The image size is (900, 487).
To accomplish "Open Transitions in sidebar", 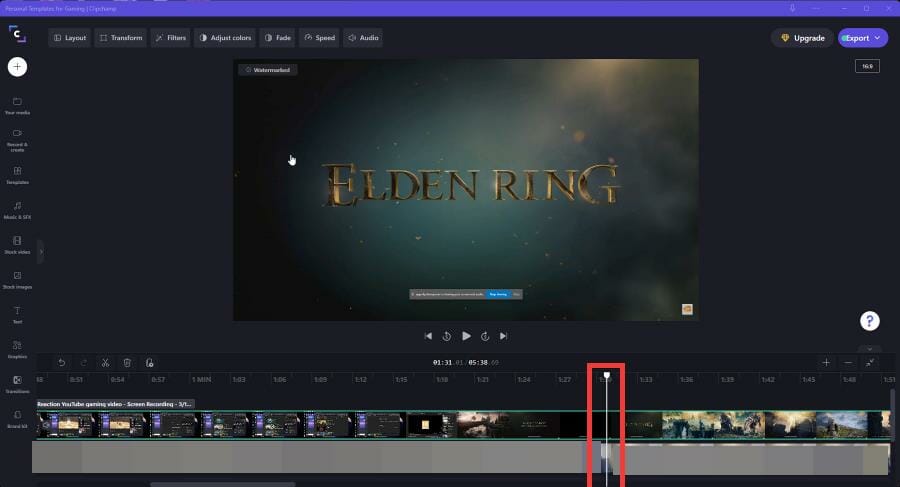I will click(x=17, y=385).
